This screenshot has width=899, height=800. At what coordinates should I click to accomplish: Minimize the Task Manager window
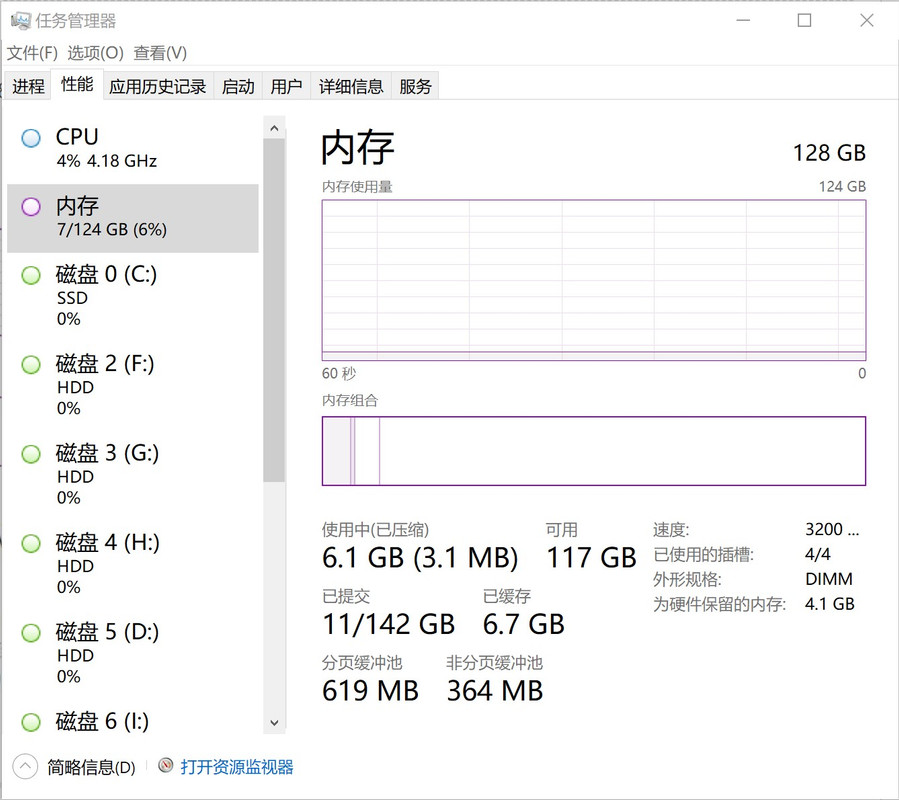[743, 21]
